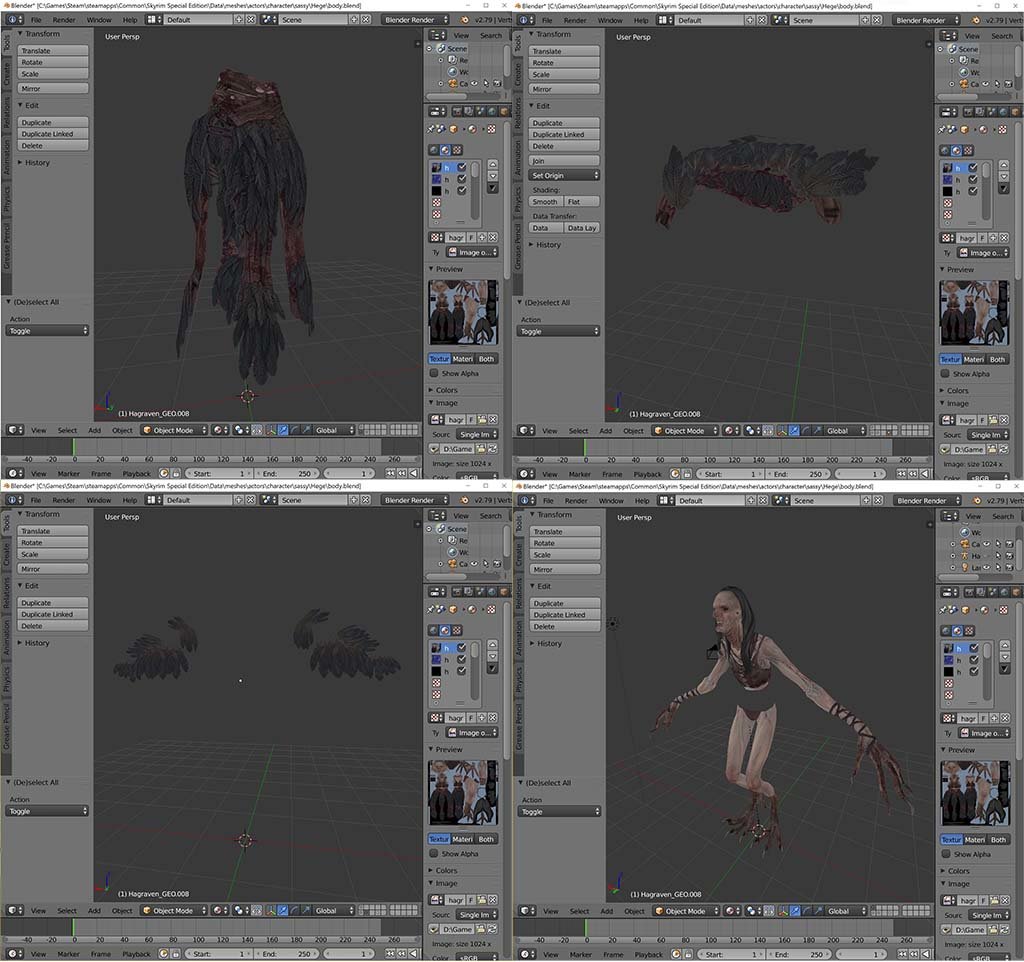This screenshot has width=1024, height=962.
Task: Open the Render properties tab icon in the feathered torso window
Action: [457, 112]
